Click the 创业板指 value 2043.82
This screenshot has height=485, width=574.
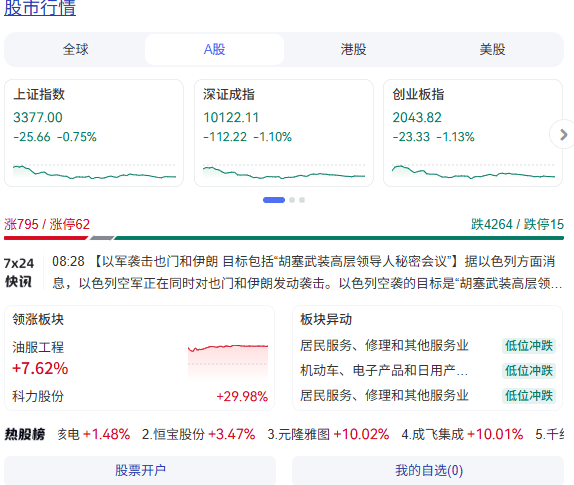(417, 117)
